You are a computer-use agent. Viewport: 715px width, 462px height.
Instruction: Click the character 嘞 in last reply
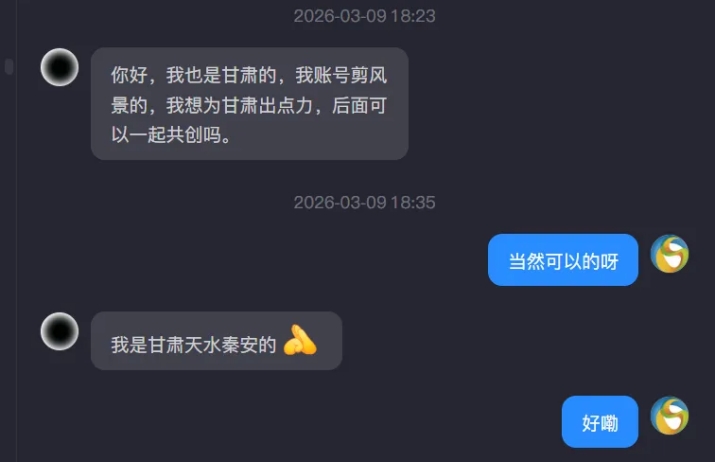(x=609, y=423)
